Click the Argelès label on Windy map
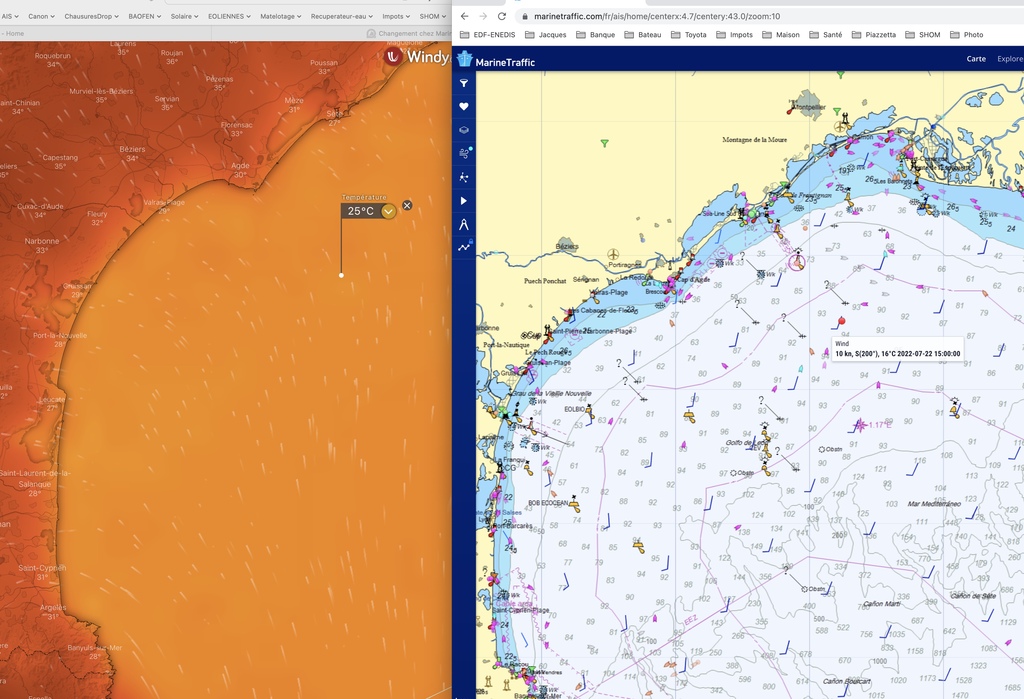 [x=53, y=608]
